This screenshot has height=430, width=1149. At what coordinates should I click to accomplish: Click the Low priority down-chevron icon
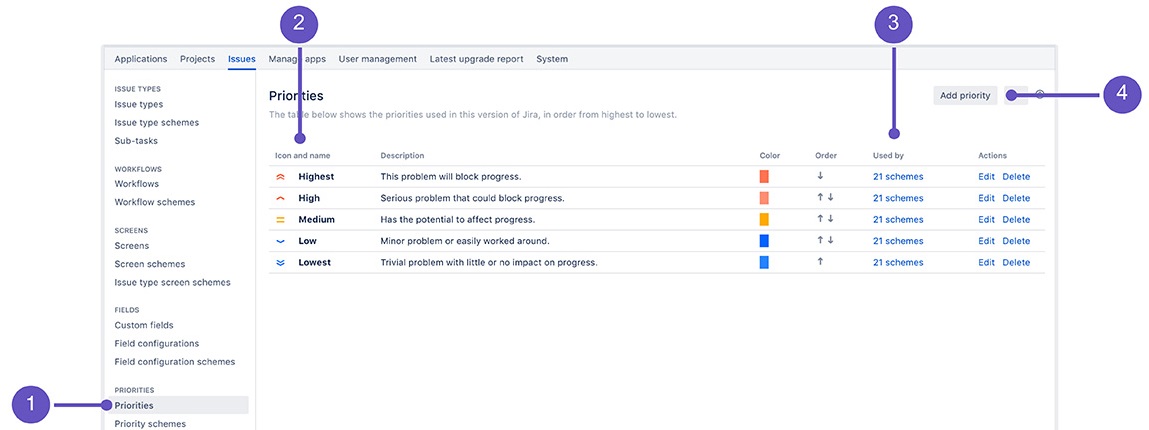pos(279,241)
